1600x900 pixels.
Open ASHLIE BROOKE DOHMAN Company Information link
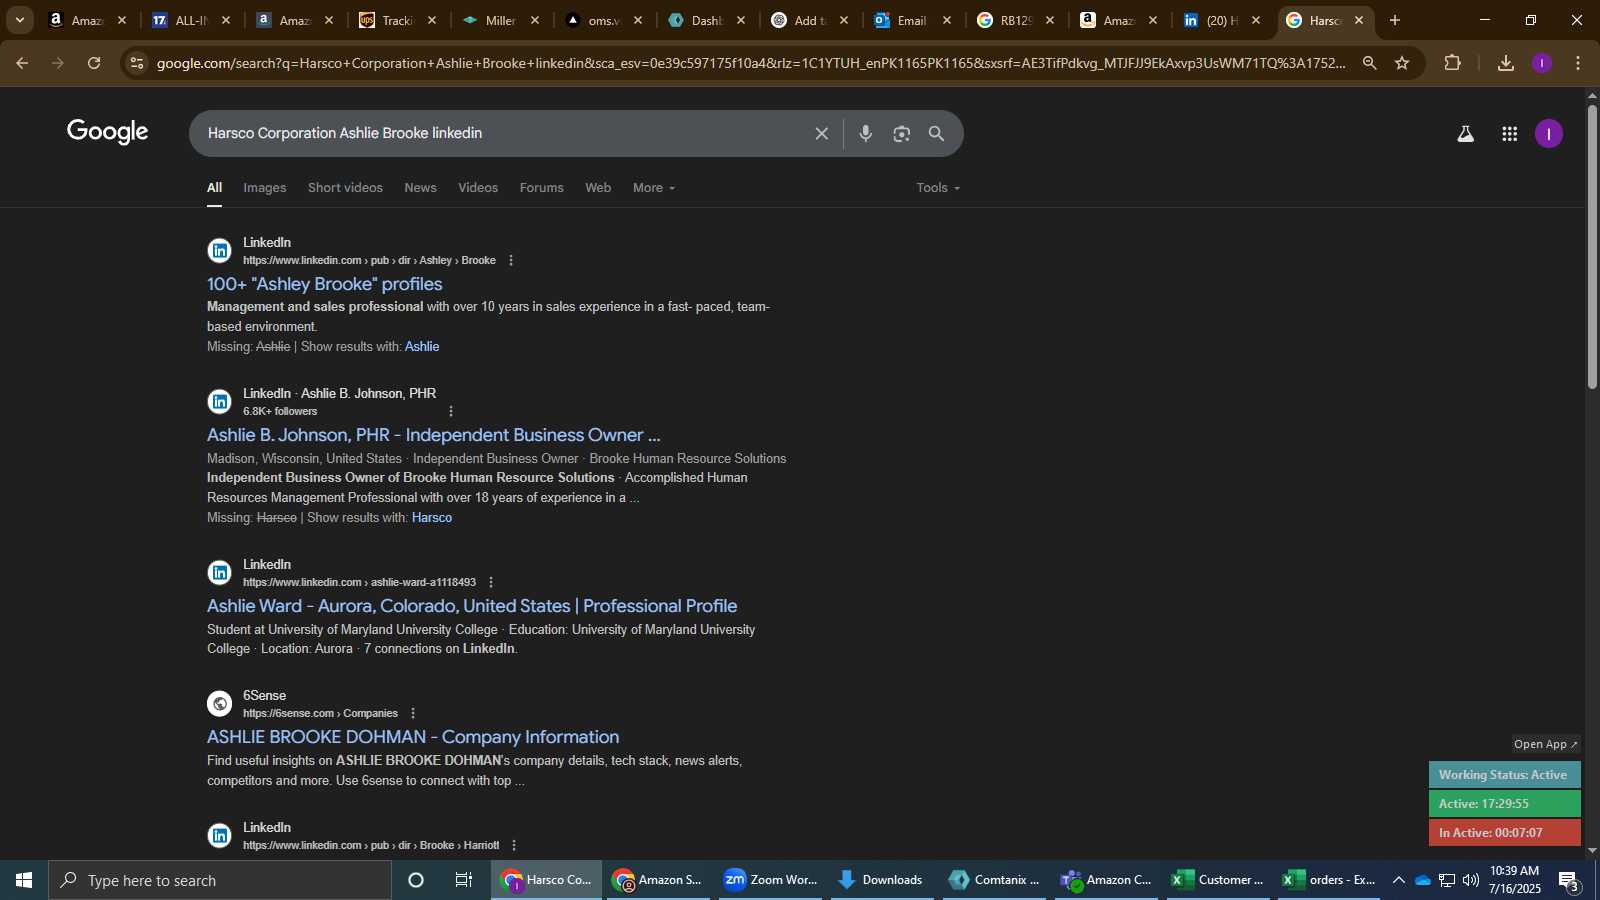click(413, 737)
